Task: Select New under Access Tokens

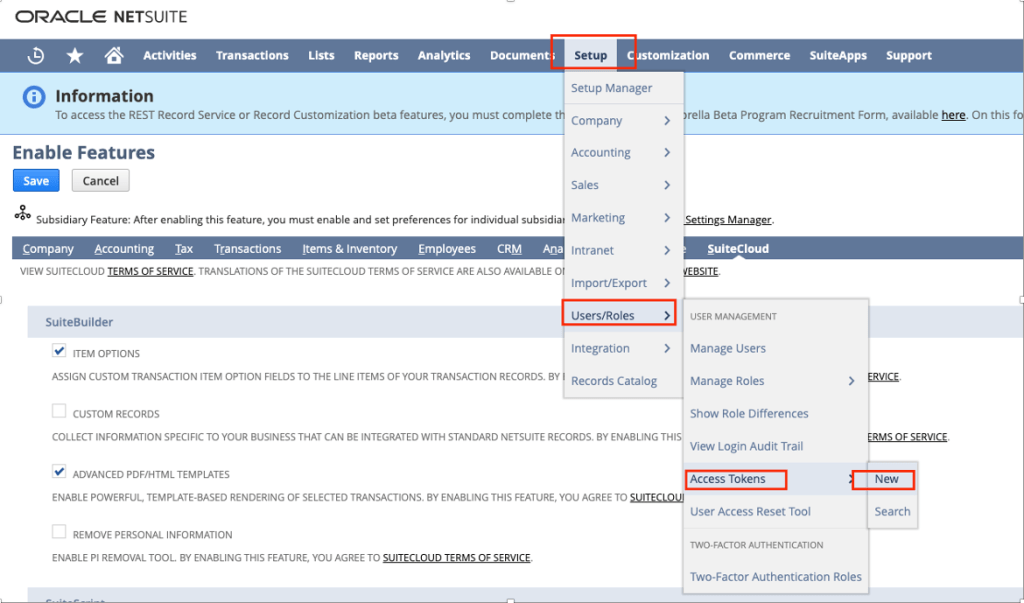Action: tap(886, 479)
